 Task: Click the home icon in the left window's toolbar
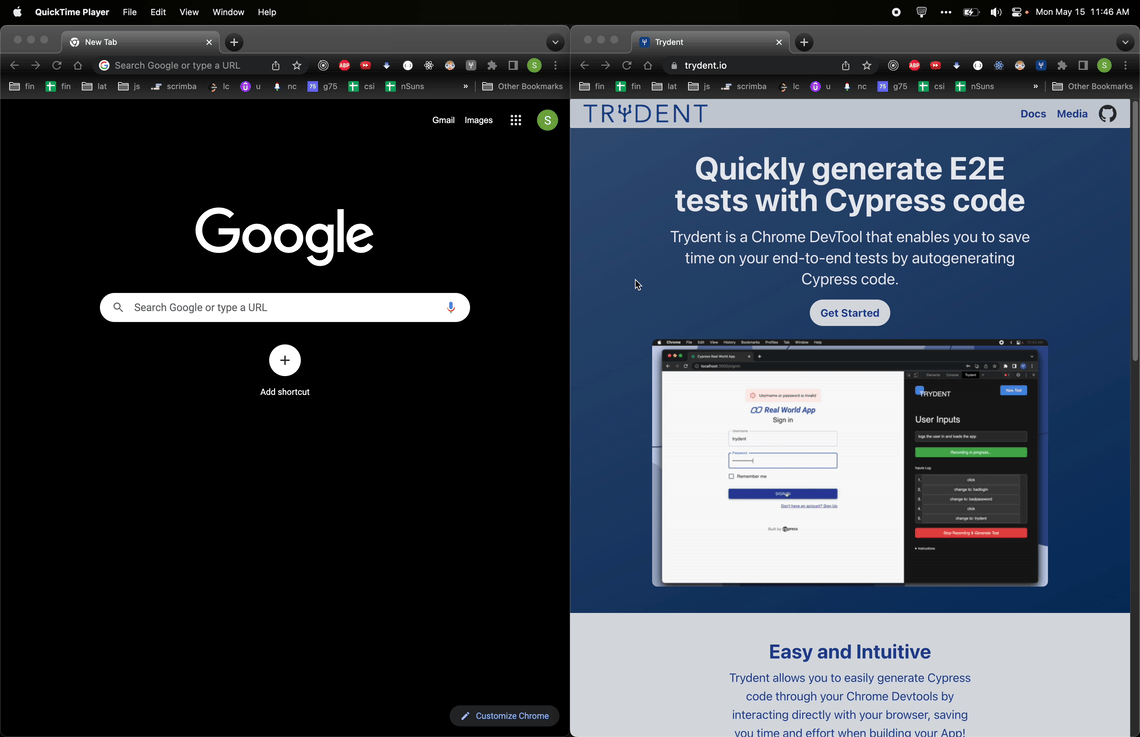[78, 65]
